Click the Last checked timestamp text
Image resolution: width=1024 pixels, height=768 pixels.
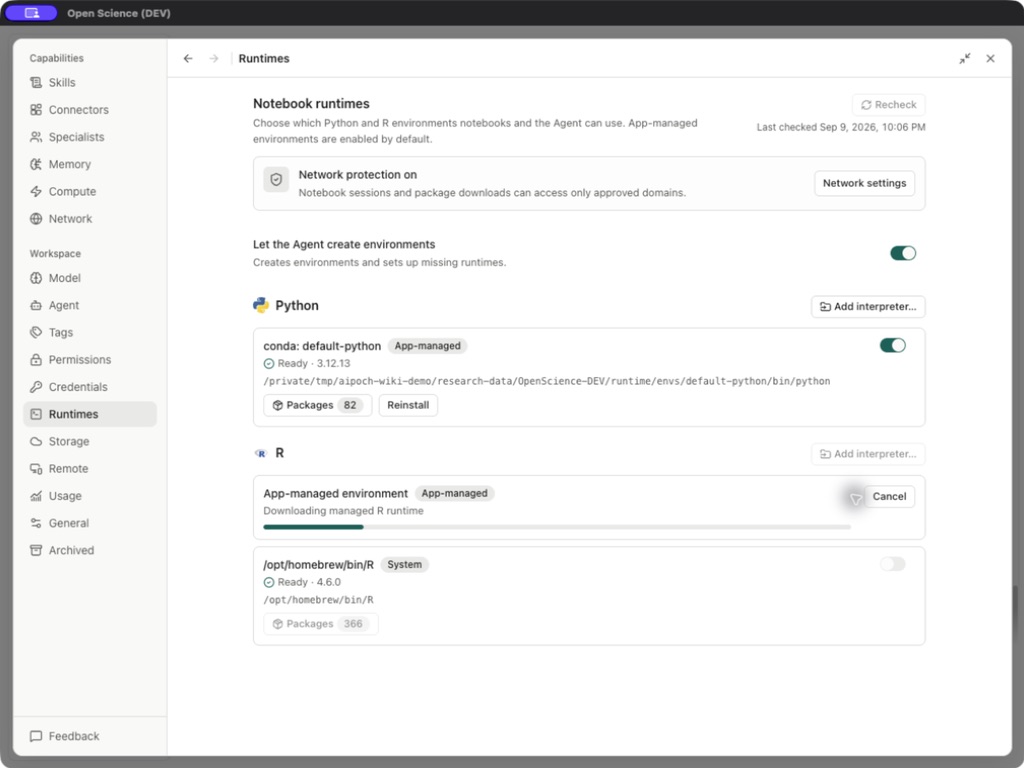click(x=840, y=127)
